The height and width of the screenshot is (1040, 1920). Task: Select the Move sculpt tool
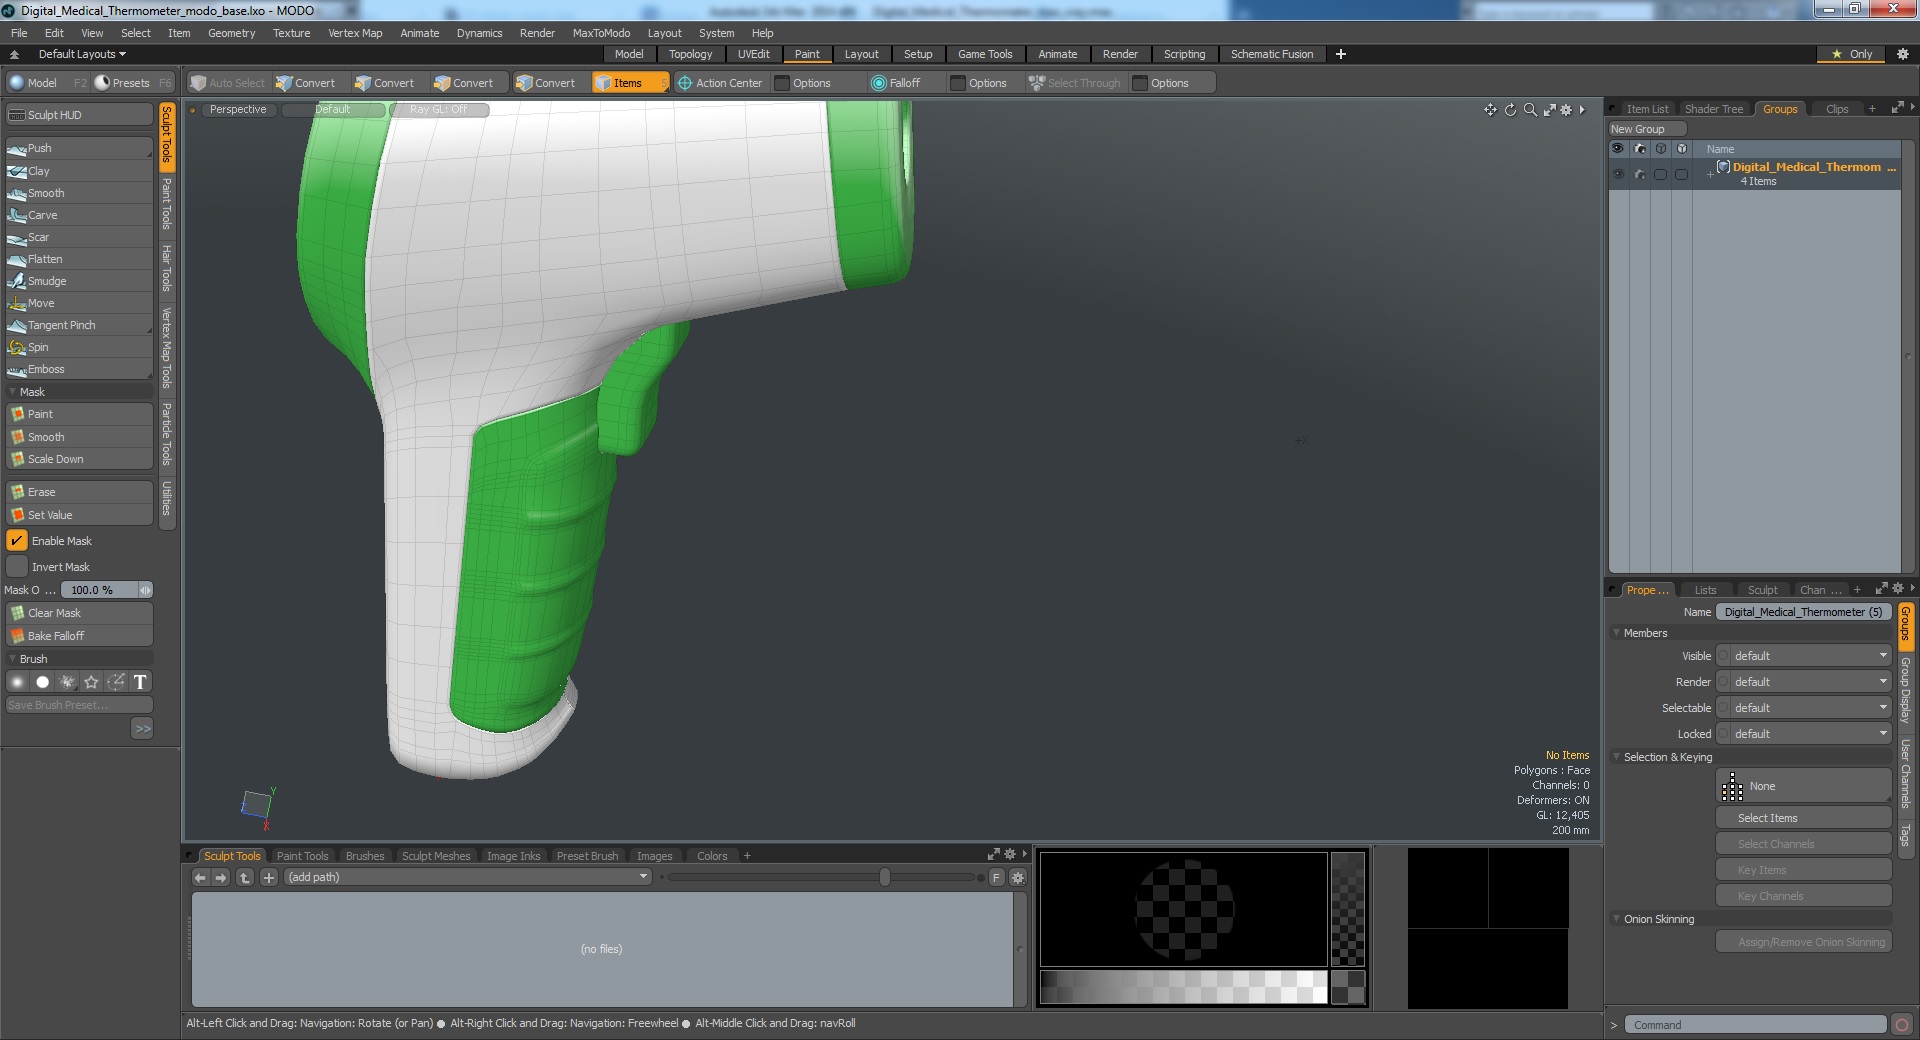pyautogui.click(x=79, y=303)
